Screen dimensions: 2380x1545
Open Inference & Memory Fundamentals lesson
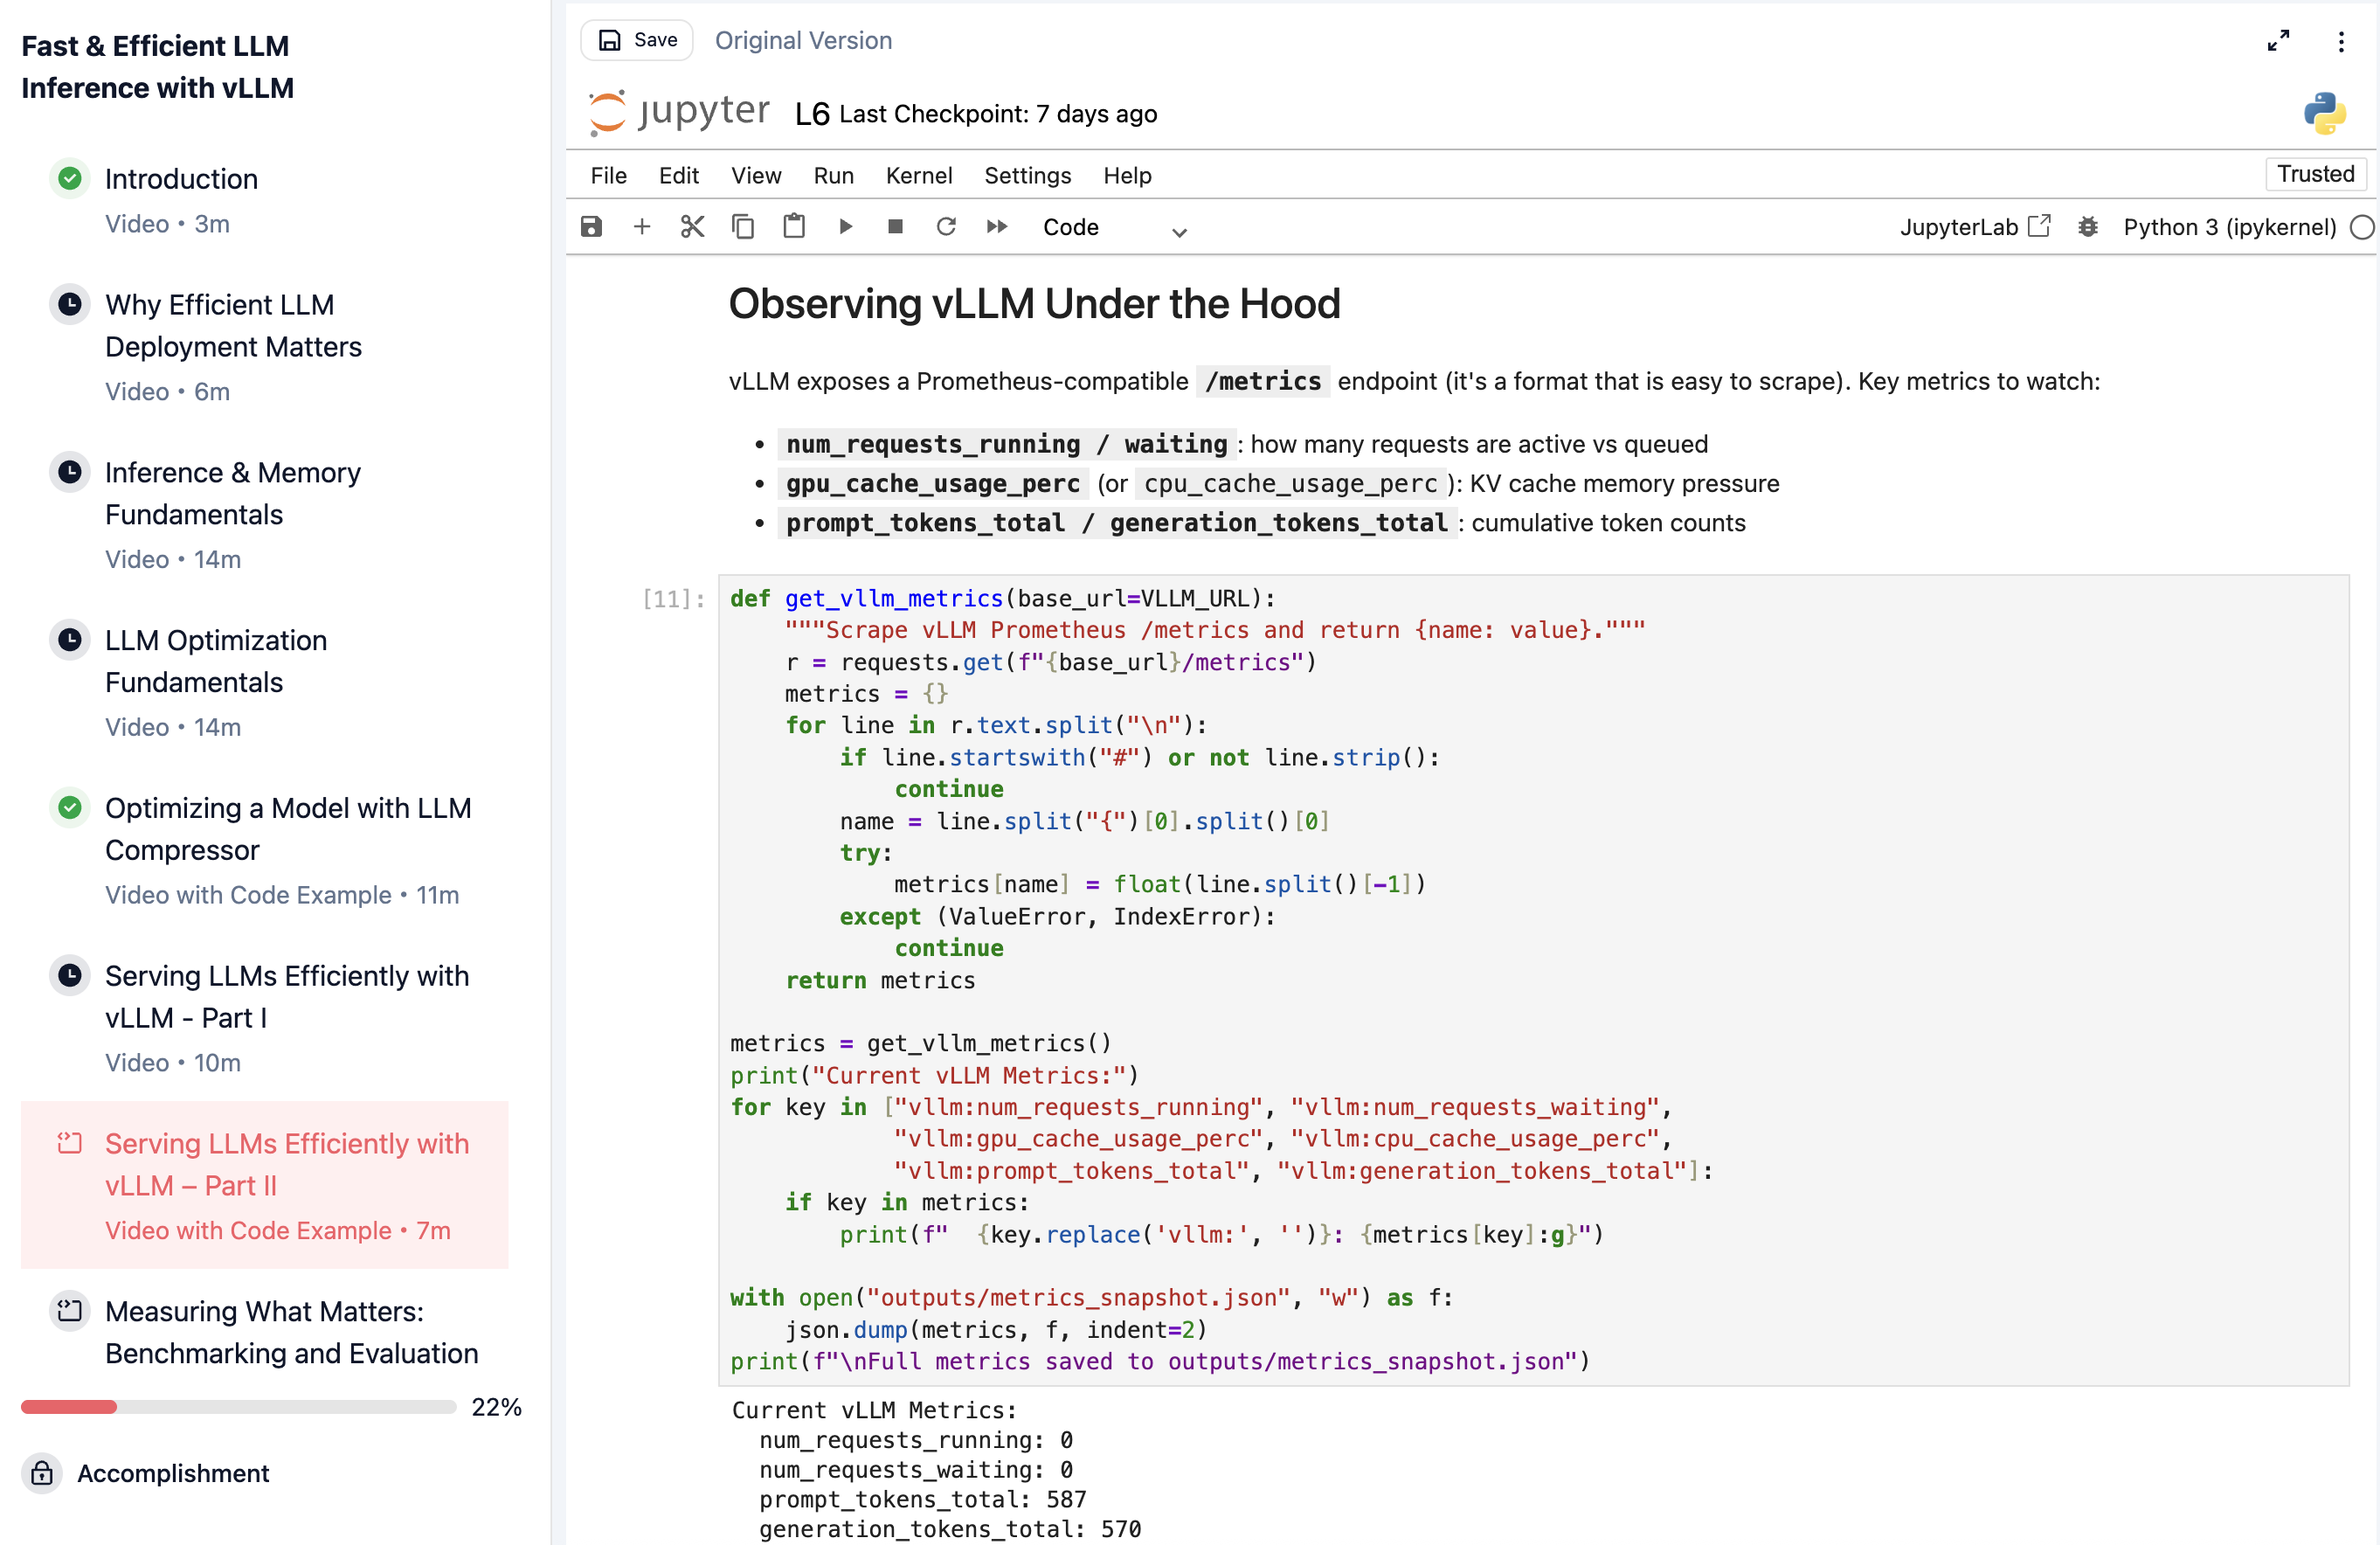point(232,494)
